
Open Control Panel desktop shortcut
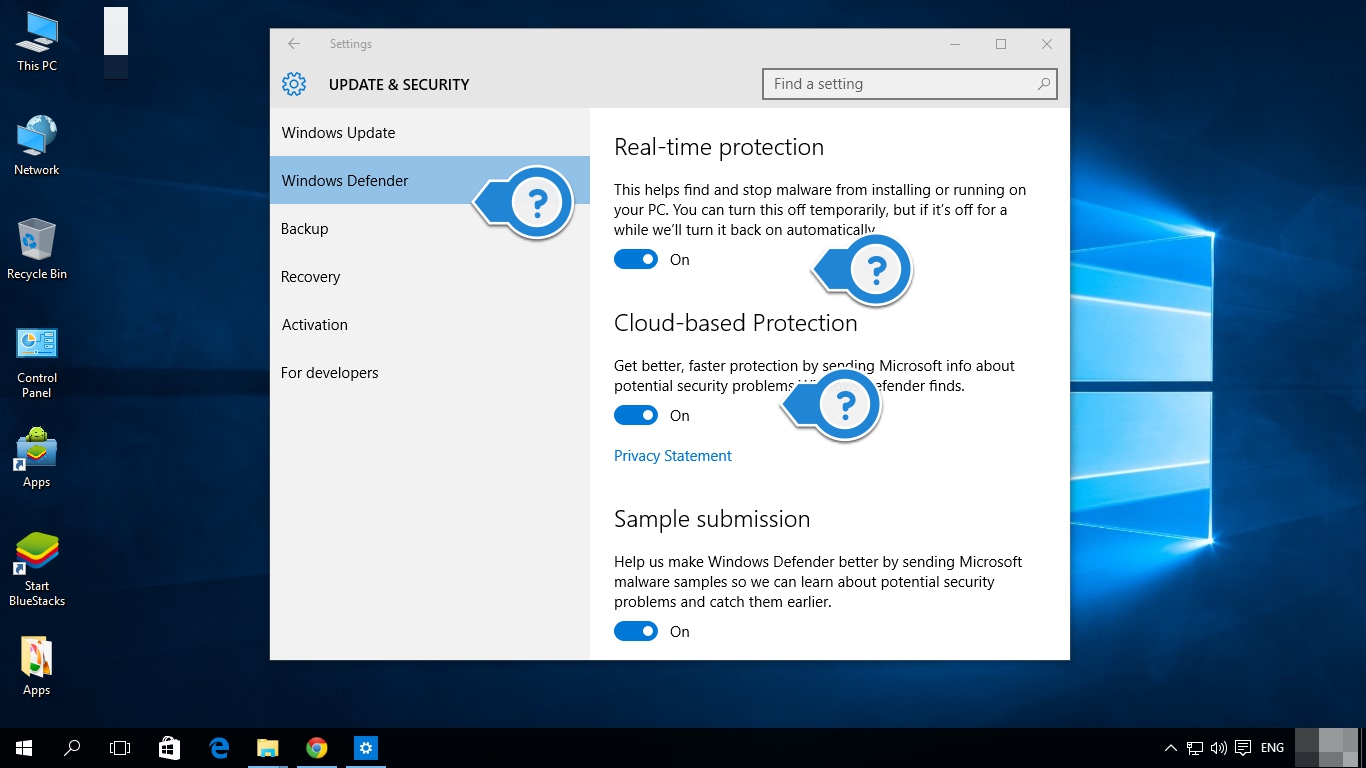tap(37, 362)
